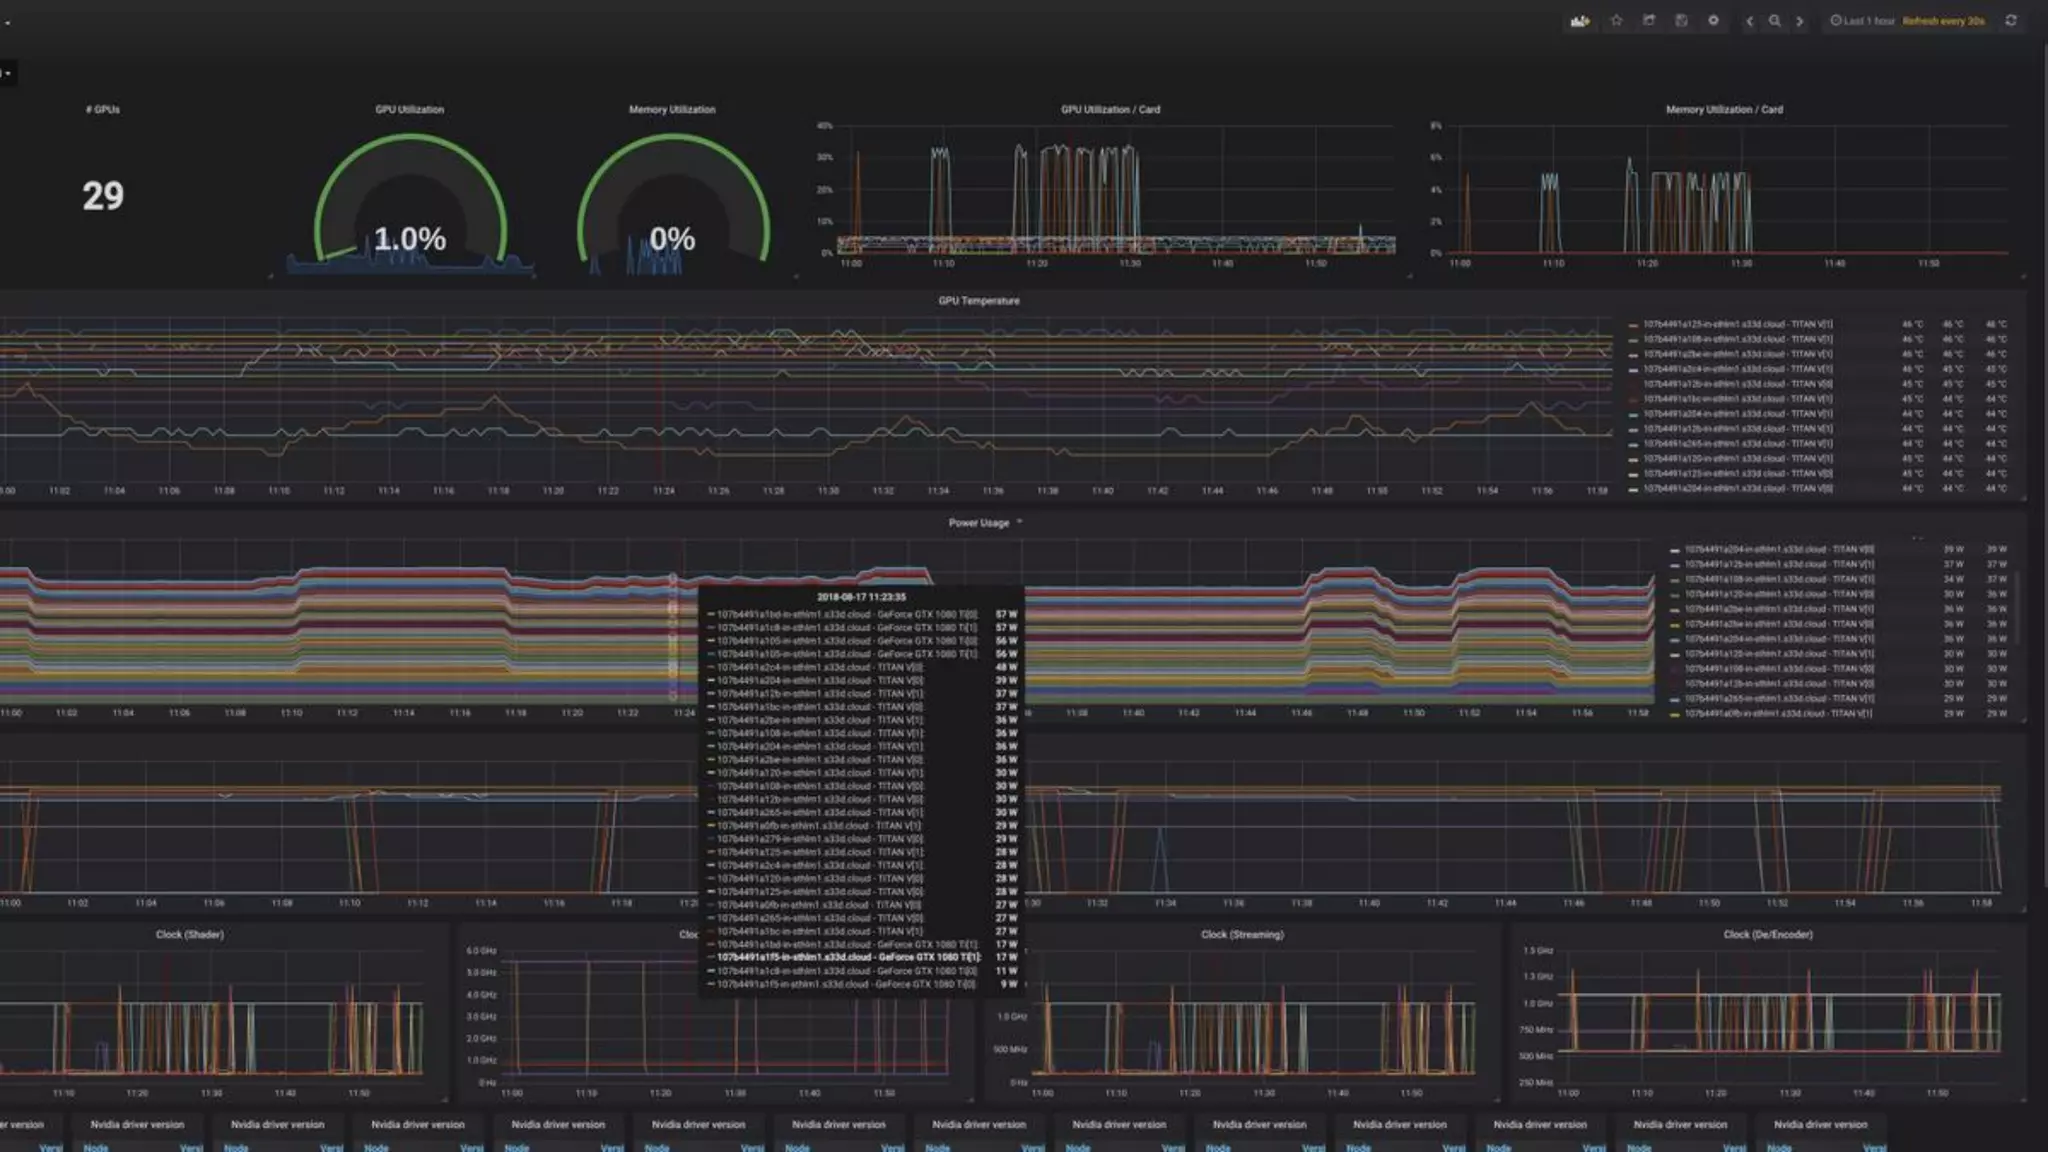
Task: Open the GPU Temperature panel title menu
Action: pyautogui.click(x=978, y=301)
